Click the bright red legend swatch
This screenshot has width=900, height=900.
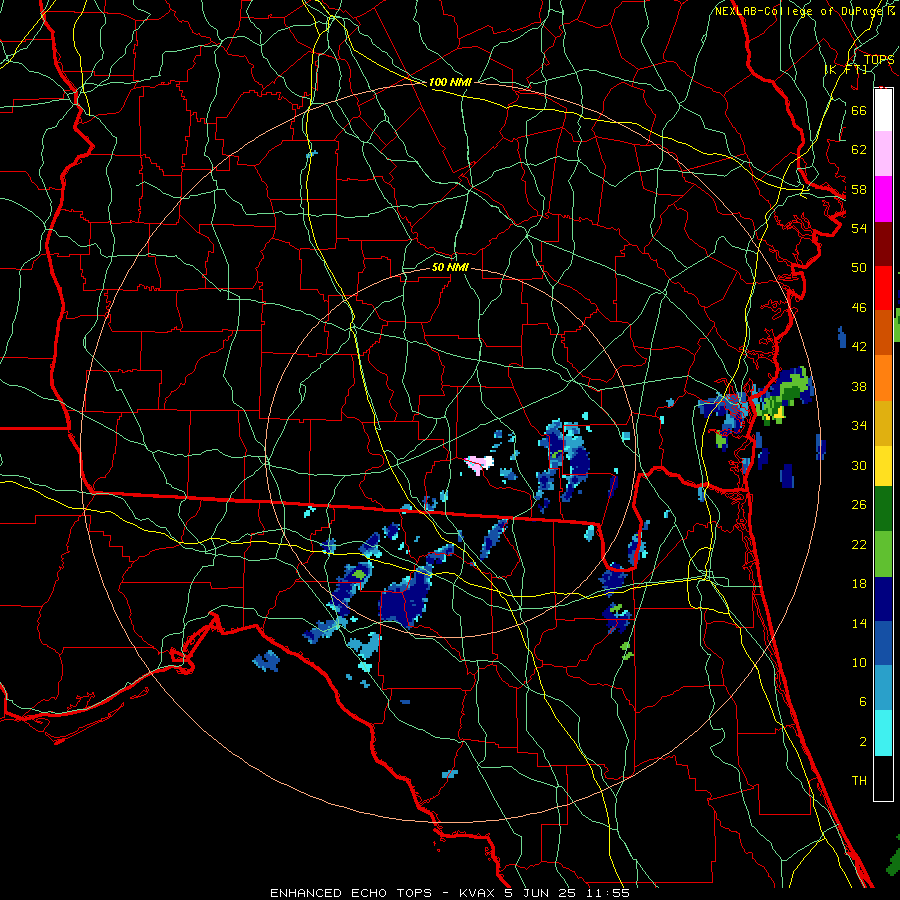click(x=883, y=289)
